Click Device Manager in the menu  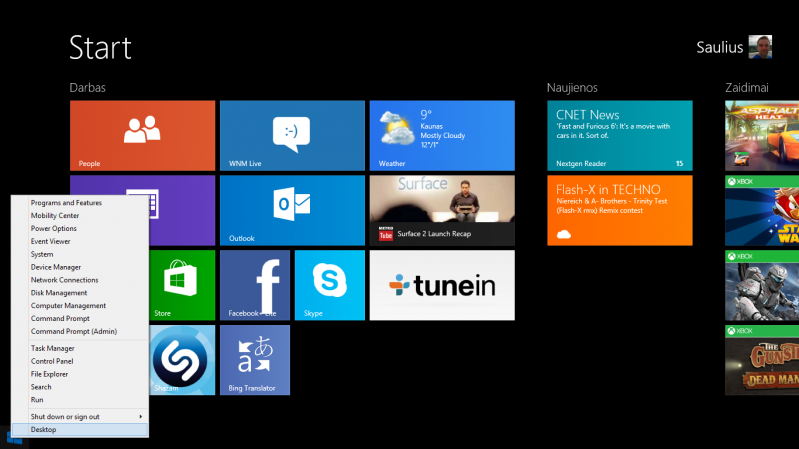pyautogui.click(x=80, y=267)
